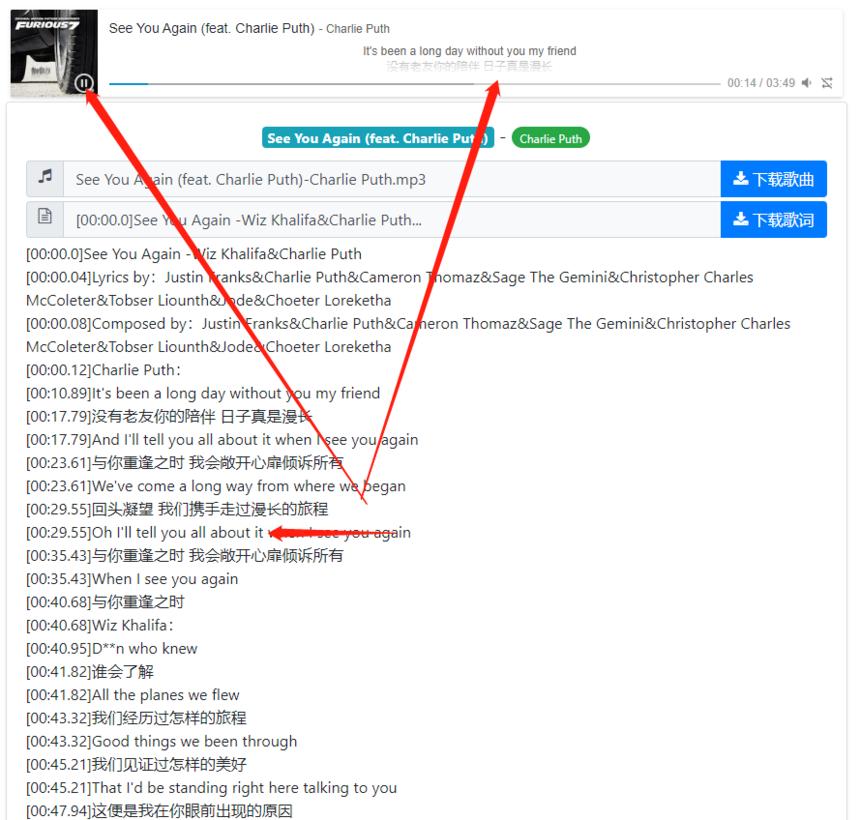
Task: Click the mp3 filename input field
Action: 392,179
